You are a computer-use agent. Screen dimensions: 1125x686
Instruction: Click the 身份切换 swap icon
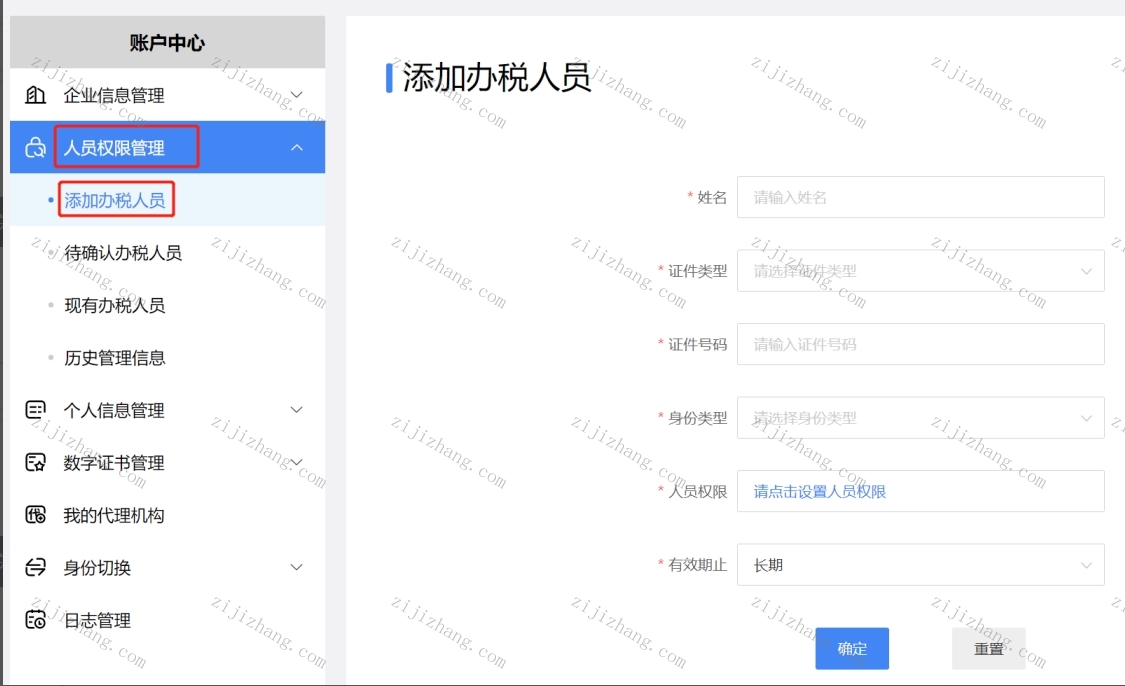click(35, 567)
